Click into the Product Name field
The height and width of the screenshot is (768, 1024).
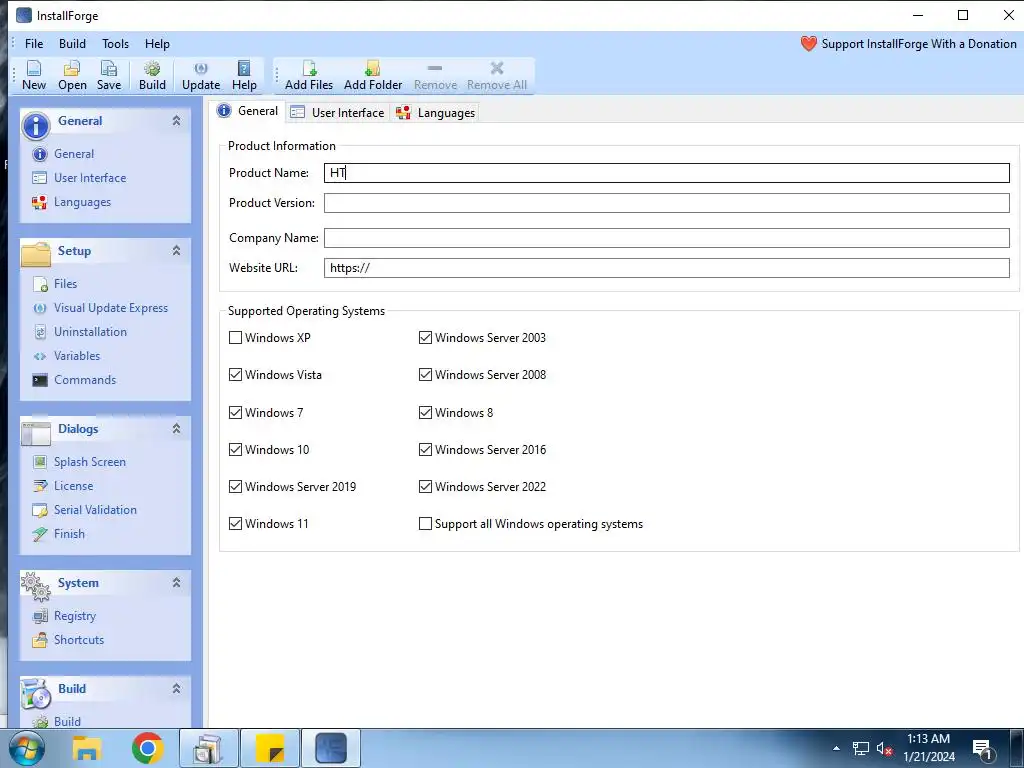tap(667, 173)
